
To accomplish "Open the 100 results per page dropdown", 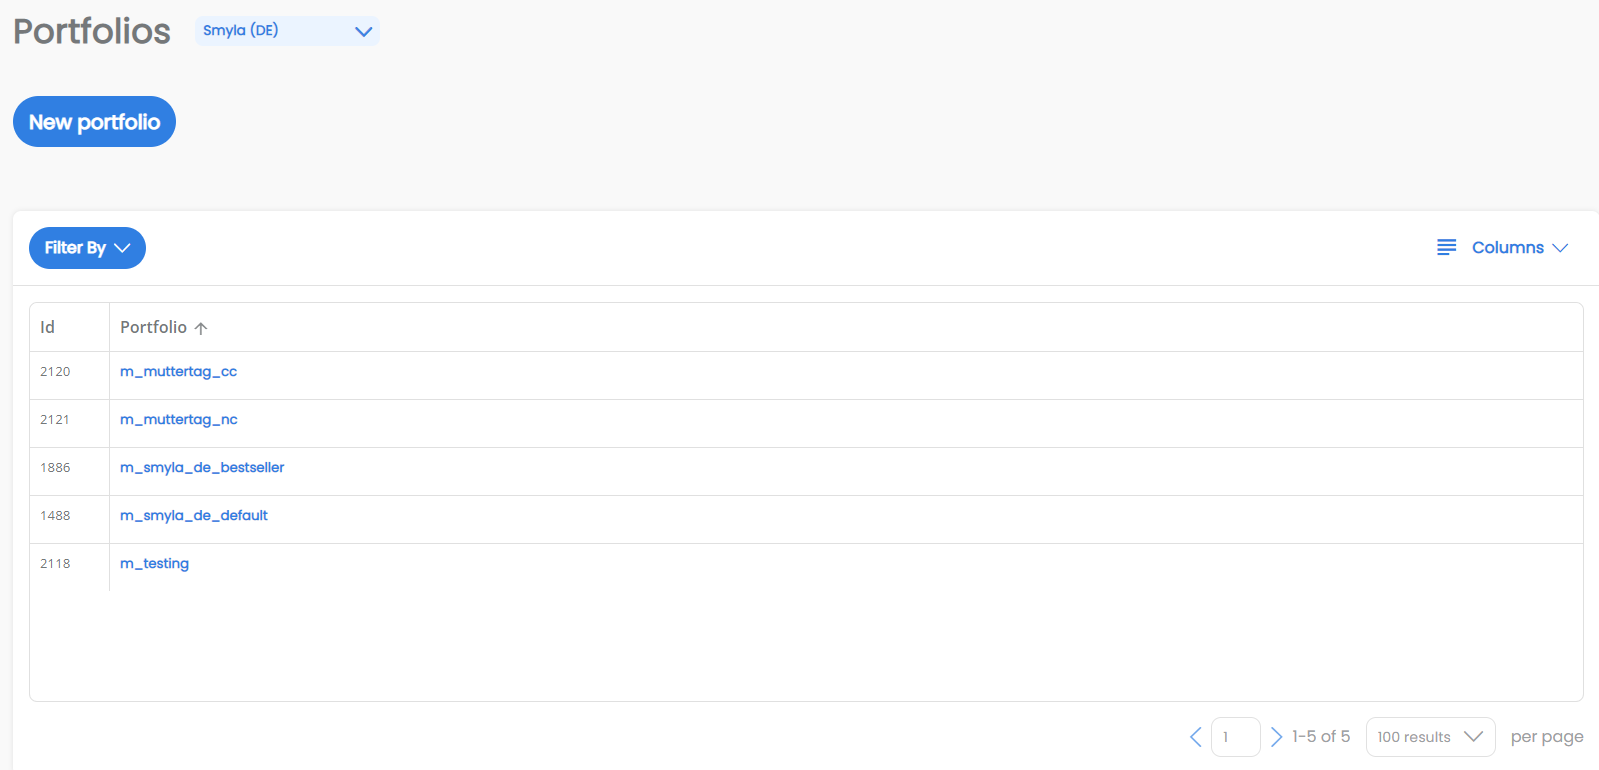I will pos(1430,736).
